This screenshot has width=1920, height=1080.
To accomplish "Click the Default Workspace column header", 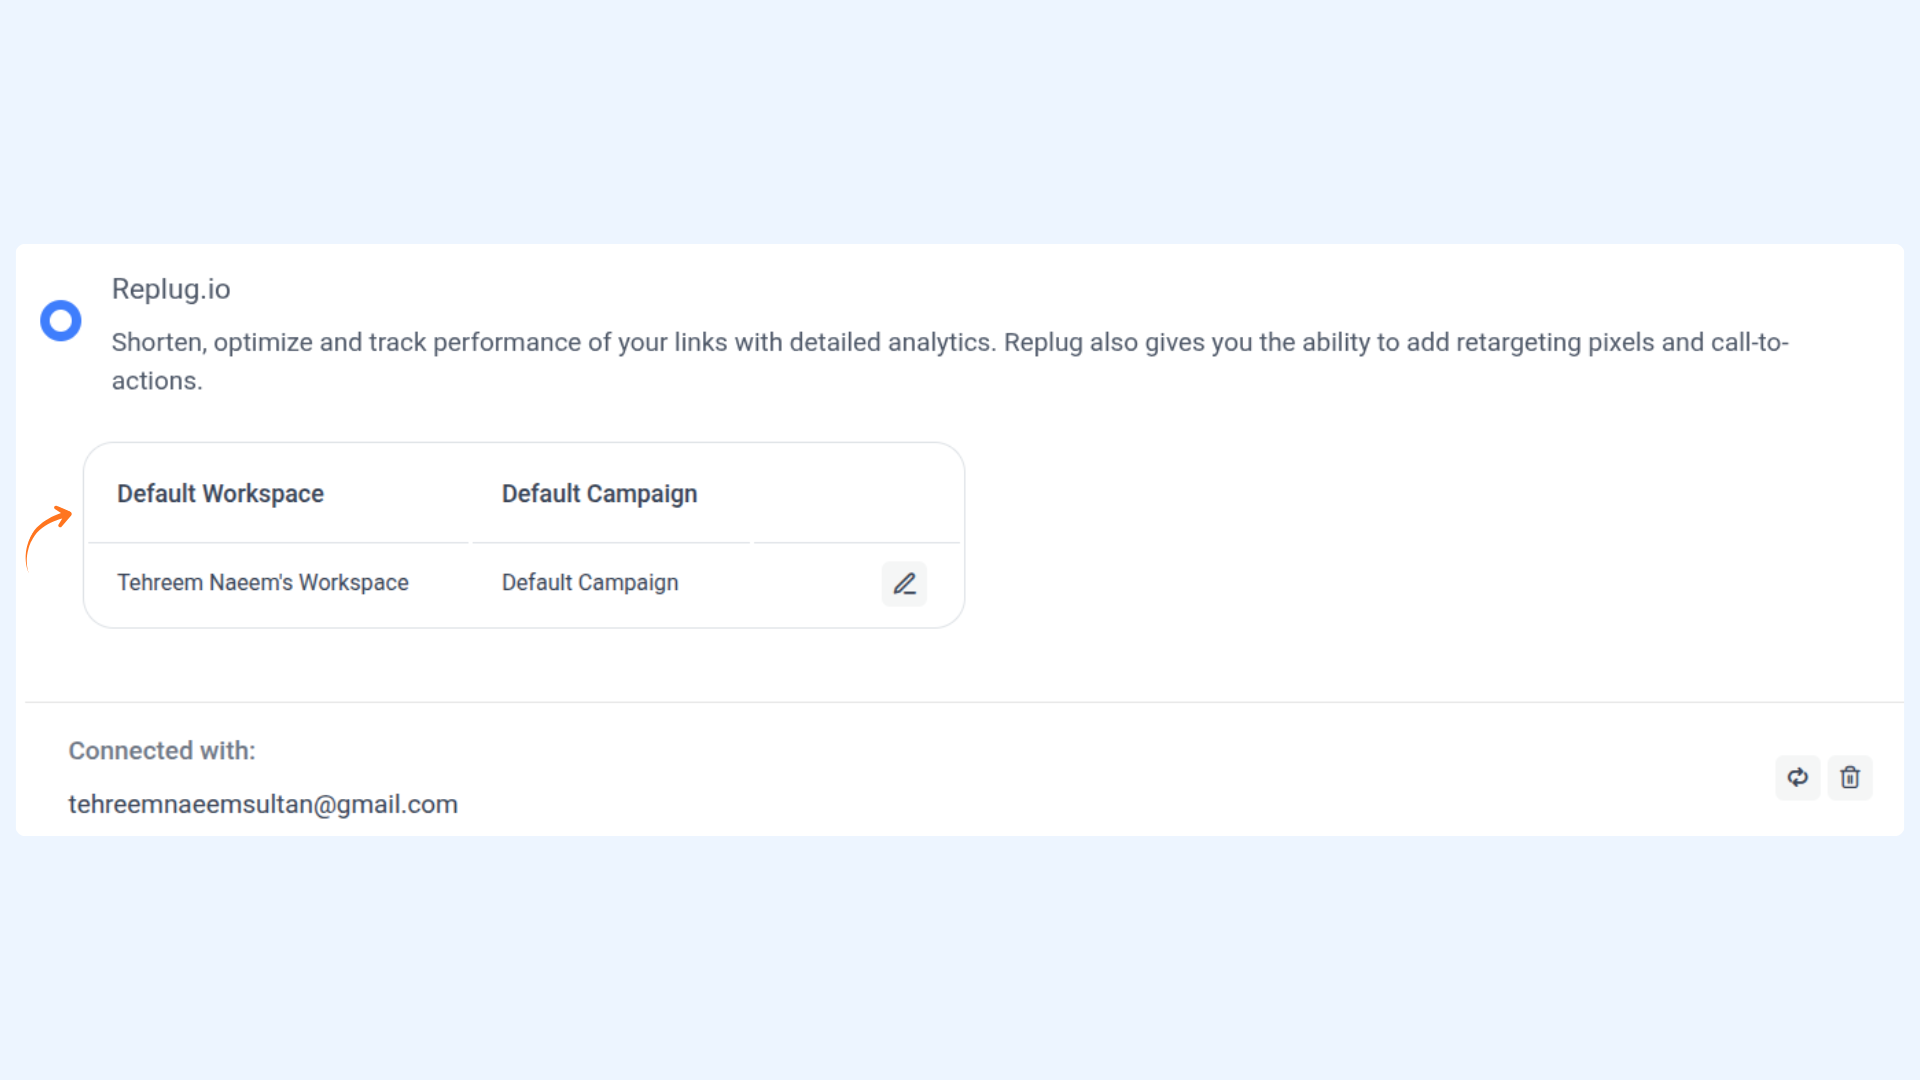I will [x=220, y=494].
